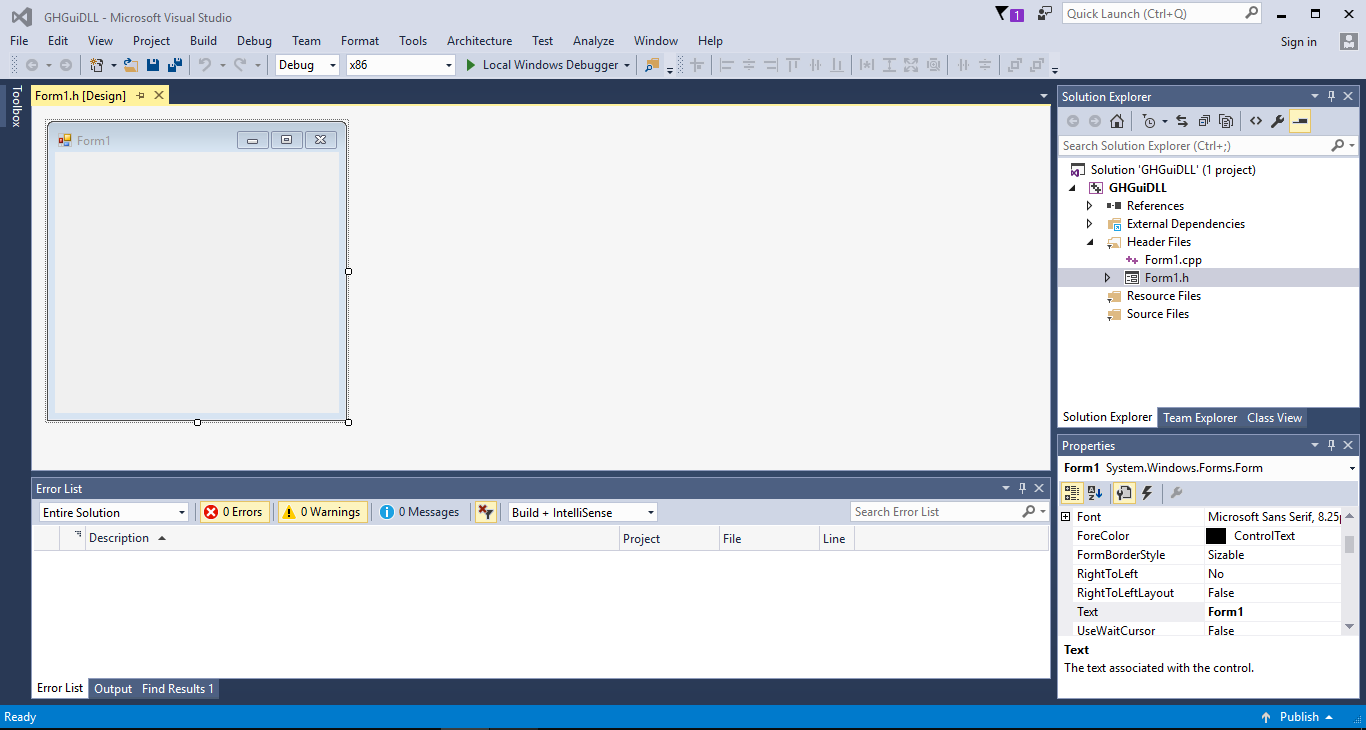Save the current file with Save icon
The height and width of the screenshot is (730, 1366).
[153, 65]
